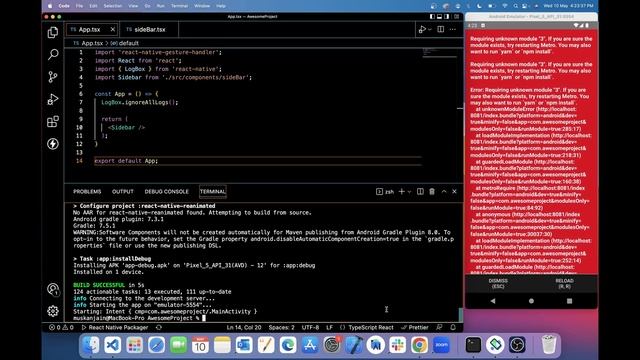Select the TERMINAL panel tab
Screen dimensions: 640x360
pos(213,191)
